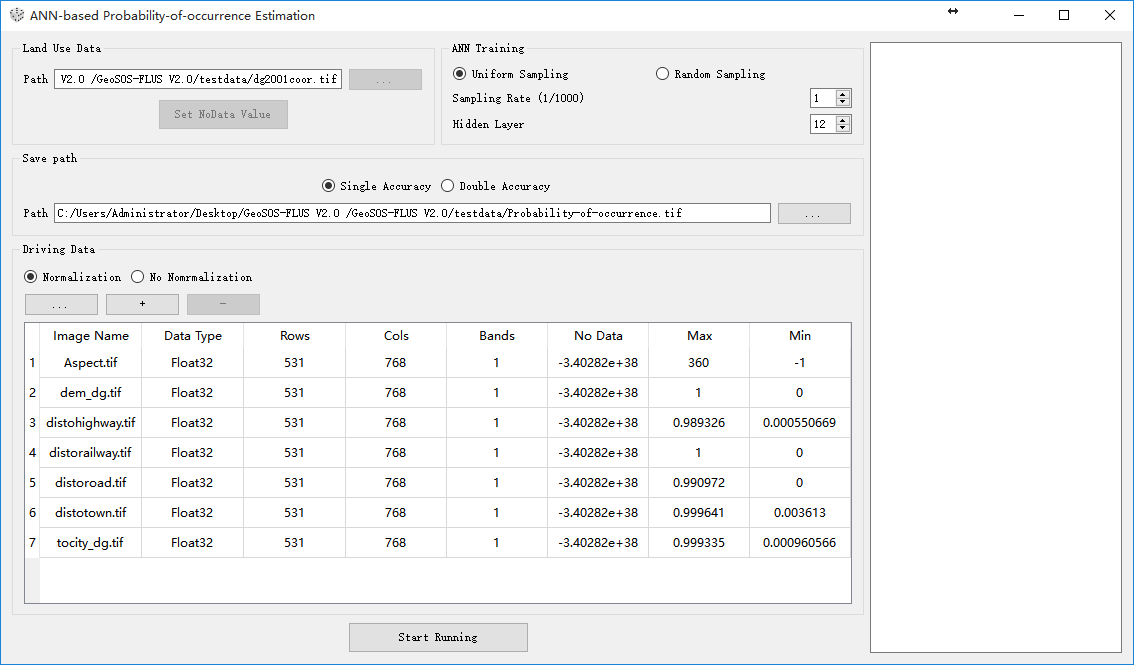The image size is (1134, 665).
Task: Select the distotown.tif table row
Action: (x=91, y=513)
